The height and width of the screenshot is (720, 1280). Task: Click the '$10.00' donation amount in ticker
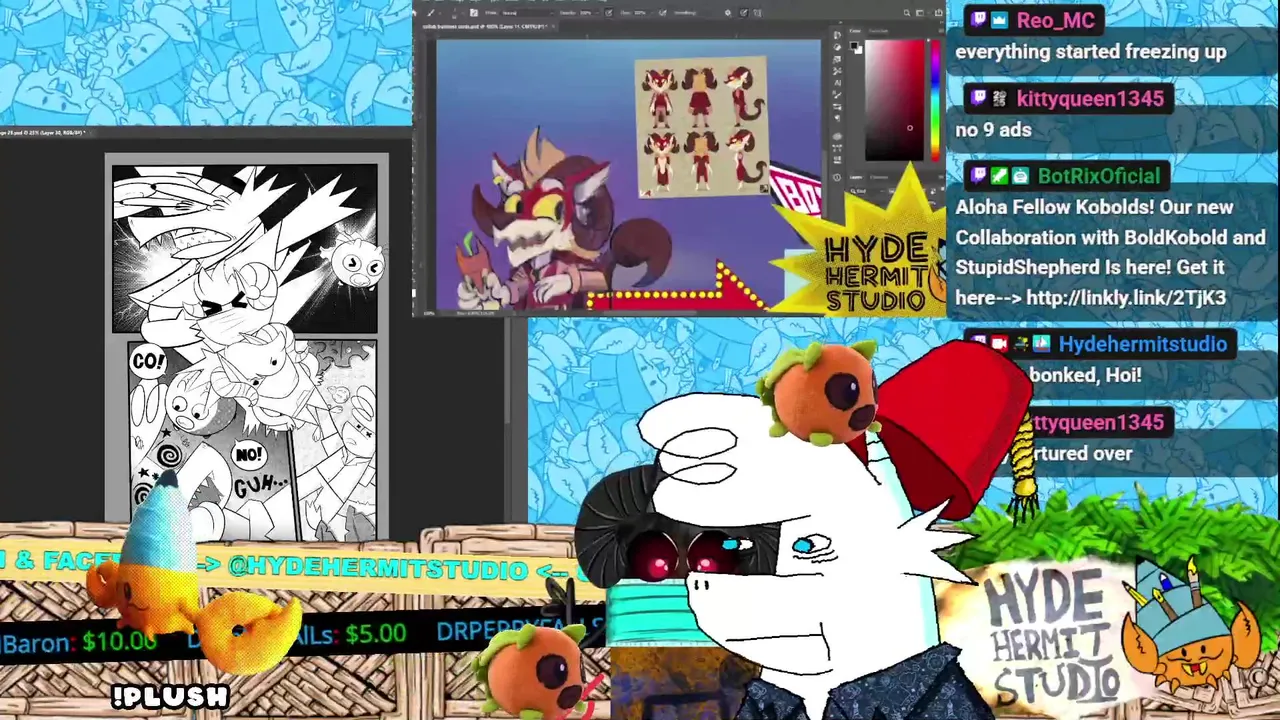tap(119, 640)
